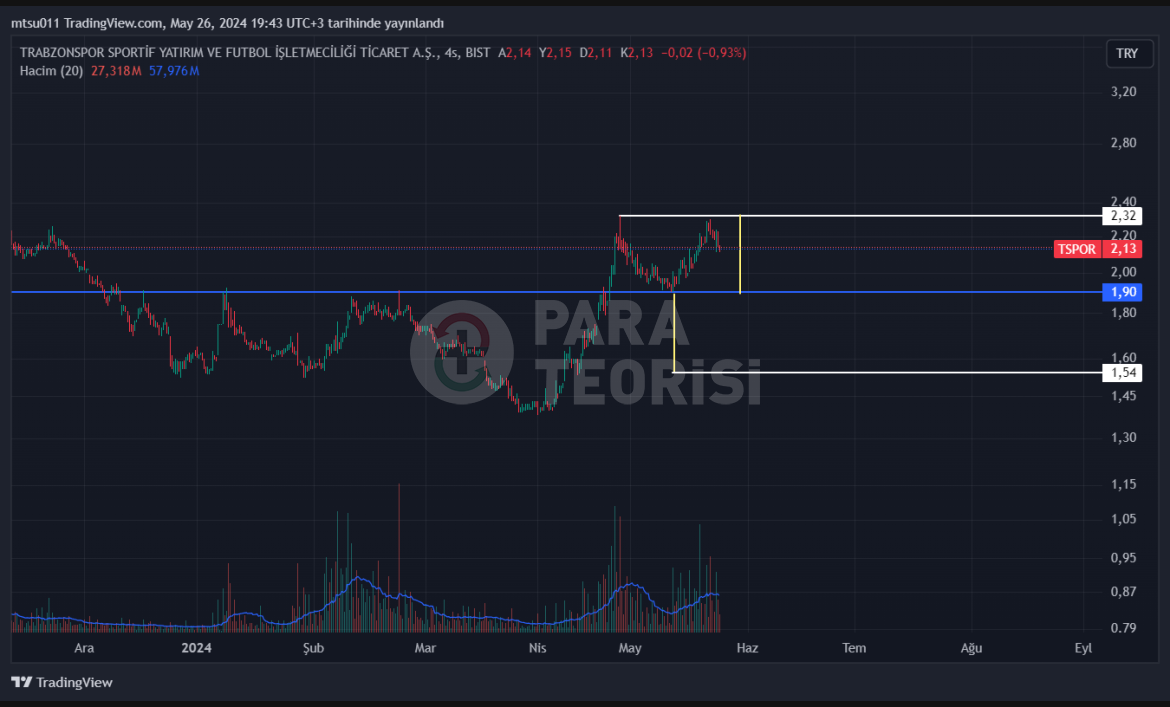The height and width of the screenshot is (707, 1170).
Task: Click the Eyl month label on time axis
Action: [x=1083, y=648]
